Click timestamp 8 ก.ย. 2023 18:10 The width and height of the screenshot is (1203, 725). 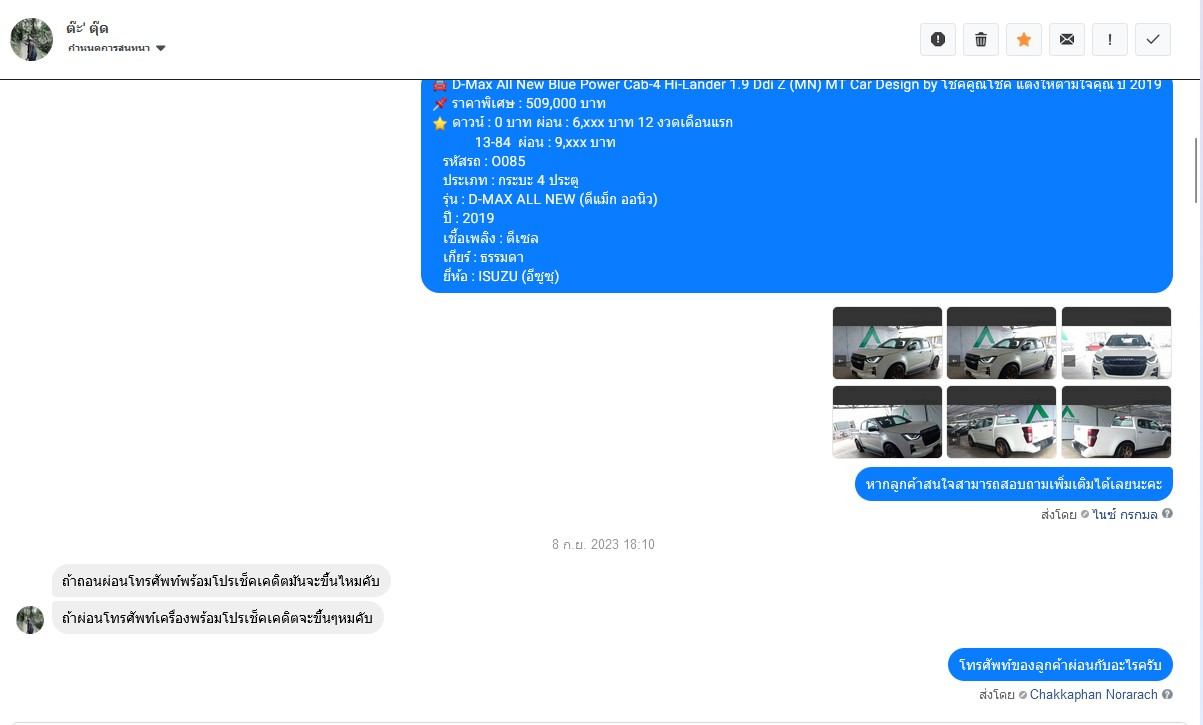tap(603, 545)
